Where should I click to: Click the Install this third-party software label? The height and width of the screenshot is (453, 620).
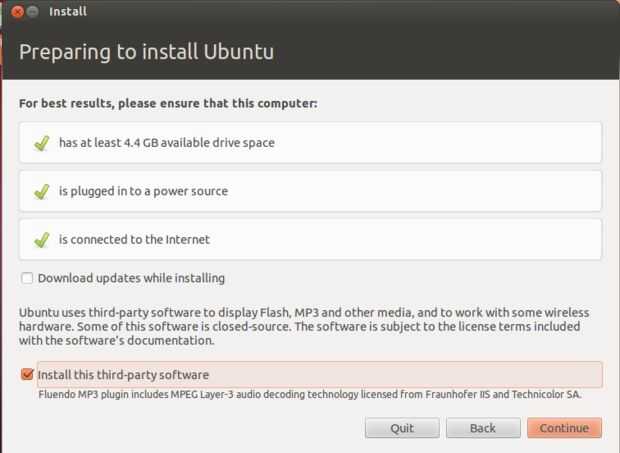click(124, 375)
